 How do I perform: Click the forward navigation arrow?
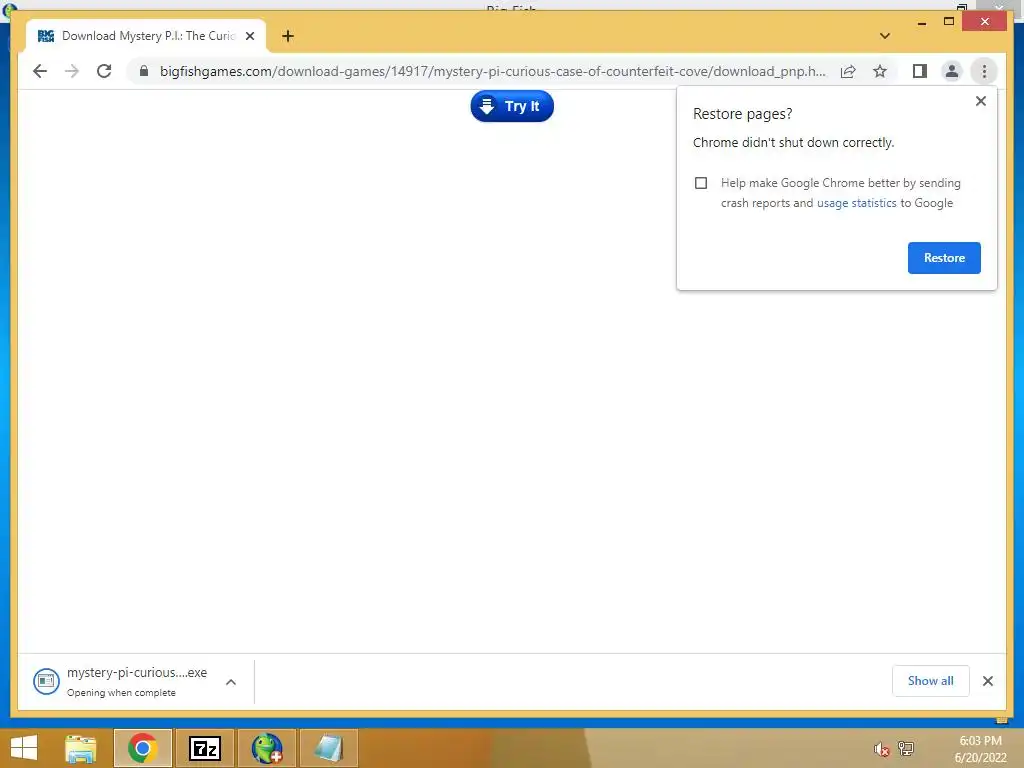(72, 71)
